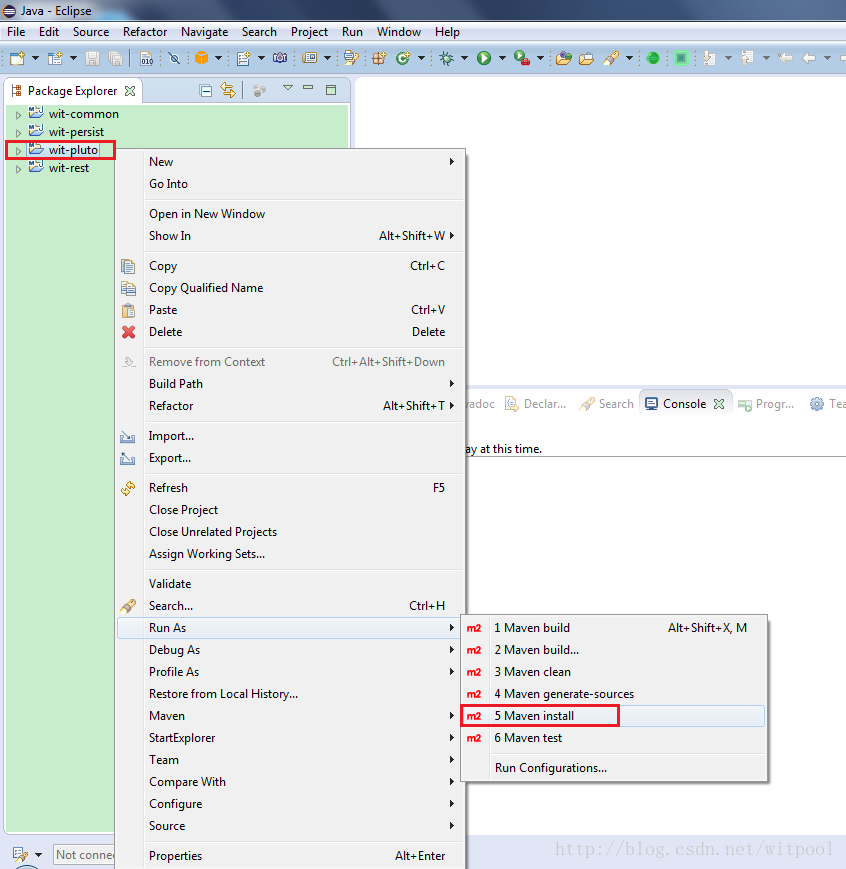Select 6 Maven test option
This screenshot has height=869, width=846.
click(x=614, y=738)
